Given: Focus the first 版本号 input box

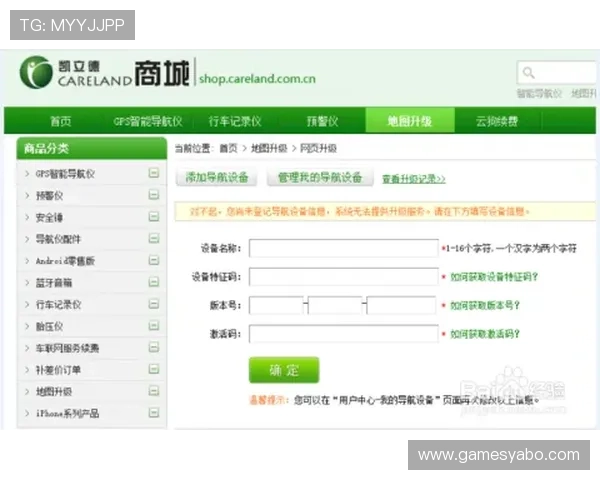Looking at the screenshot, I should tap(276, 305).
